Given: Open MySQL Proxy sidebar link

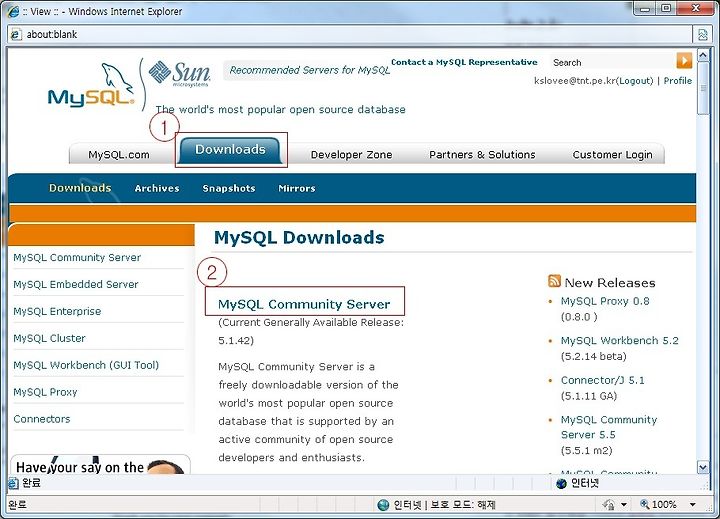Looking at the screenshot, I should click(x=45, y=392).
